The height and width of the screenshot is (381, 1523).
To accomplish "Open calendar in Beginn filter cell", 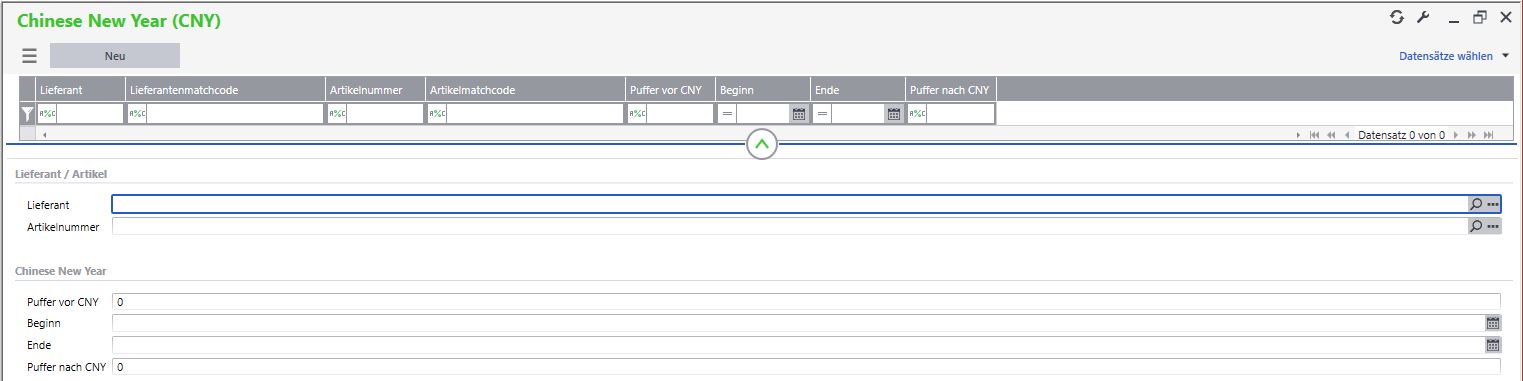I will pyautogui.click(x=799, y=114).
